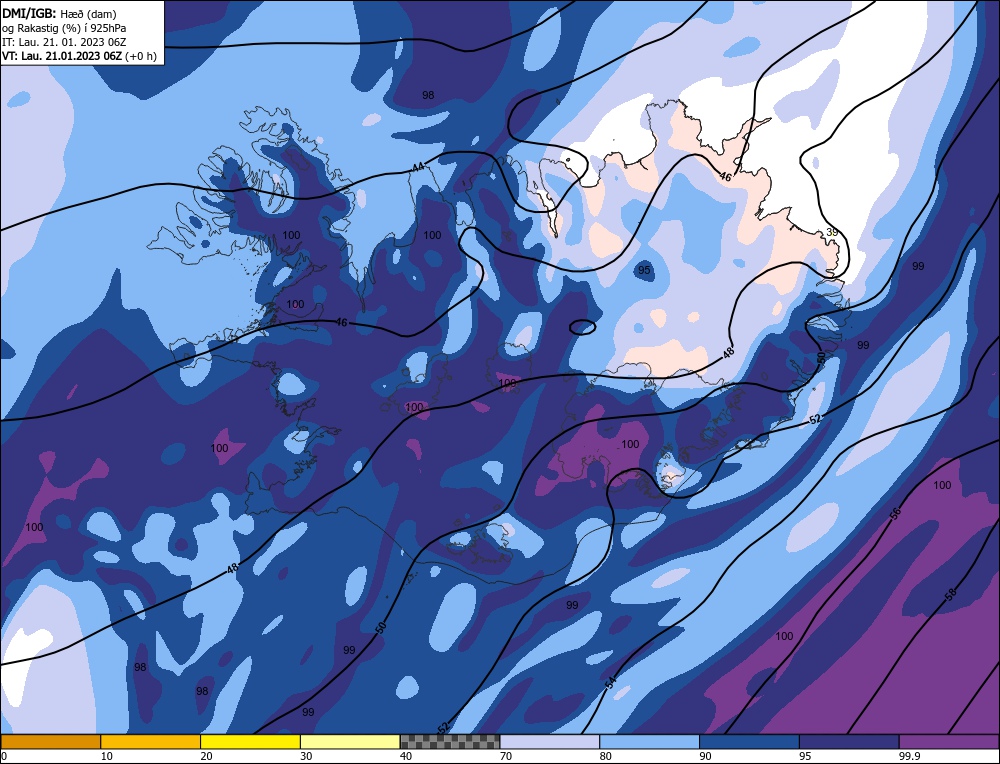
Task: Click the bright yellow 20–30 legend swatch
Action: 250,741
